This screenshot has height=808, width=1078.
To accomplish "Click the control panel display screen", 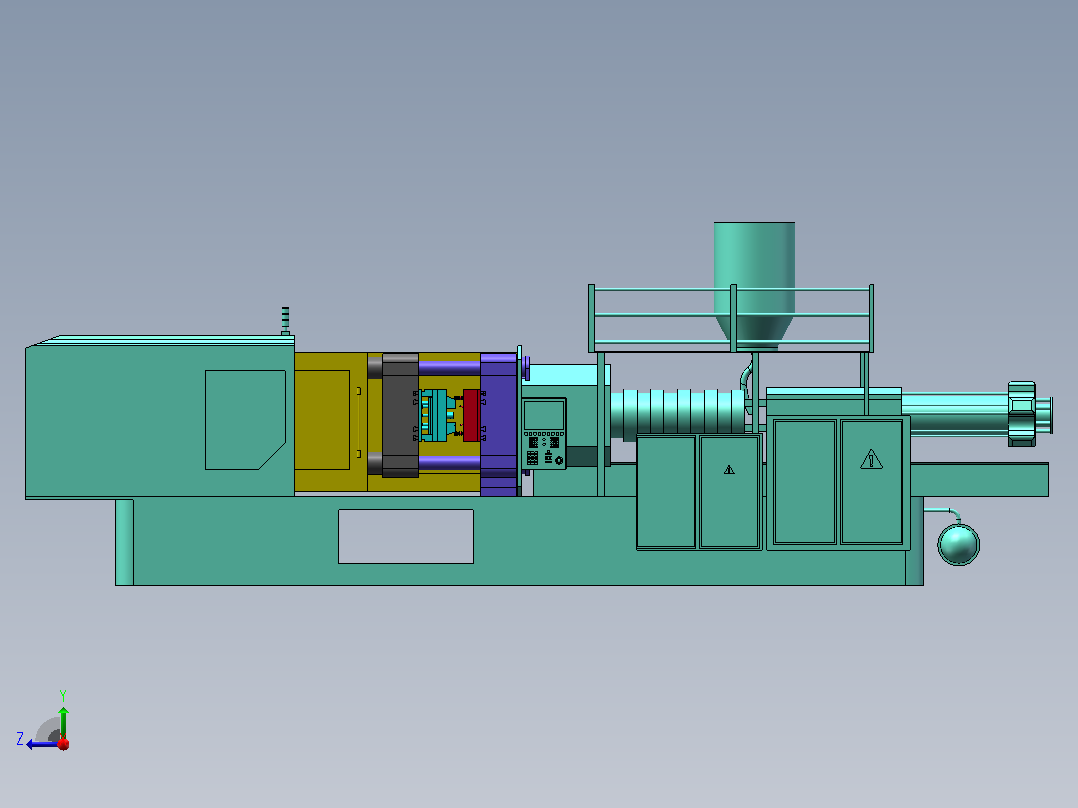I will coord(544,415).
